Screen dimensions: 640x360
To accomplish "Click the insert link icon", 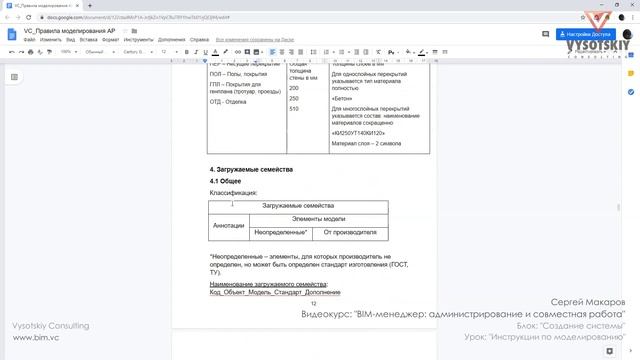I will (x=238, y=52).
